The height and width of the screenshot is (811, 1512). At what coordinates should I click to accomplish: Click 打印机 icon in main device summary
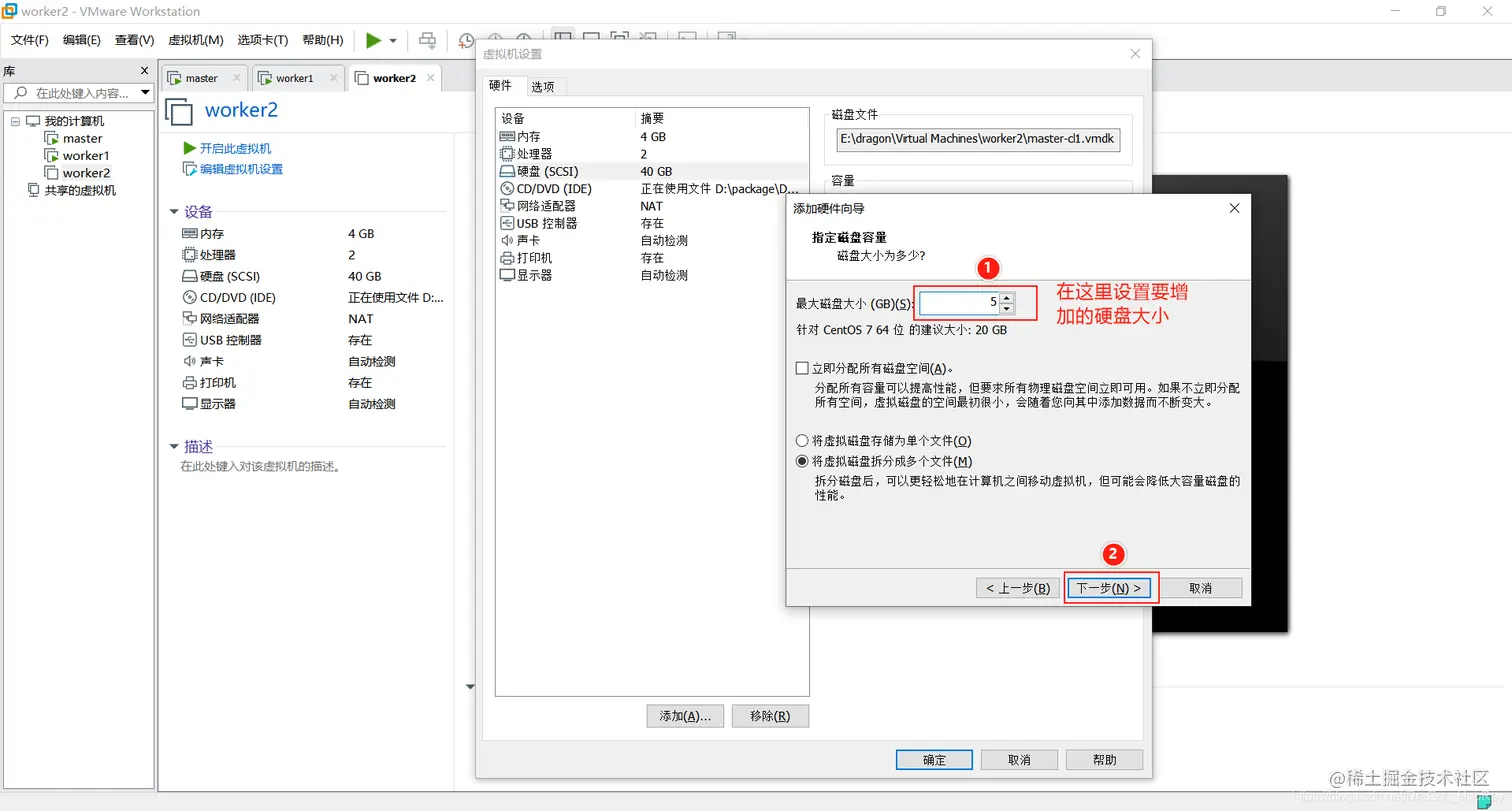[x=190, y=383]
